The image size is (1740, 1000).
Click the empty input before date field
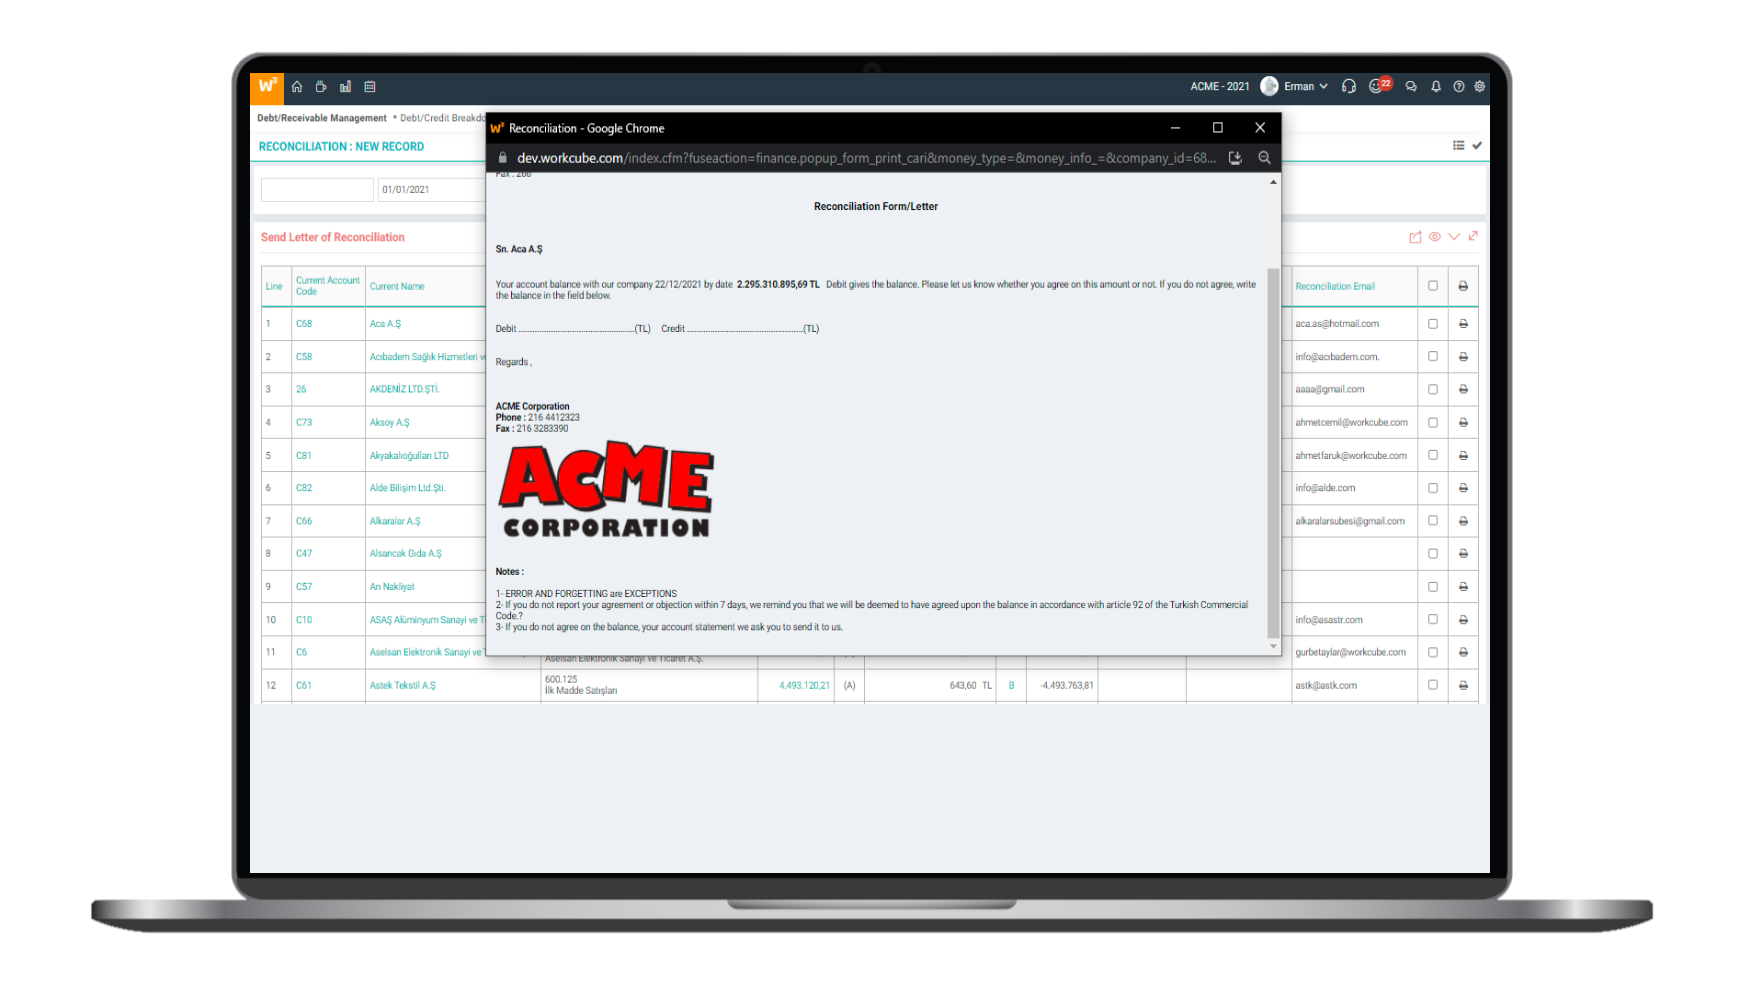point(317,189)
